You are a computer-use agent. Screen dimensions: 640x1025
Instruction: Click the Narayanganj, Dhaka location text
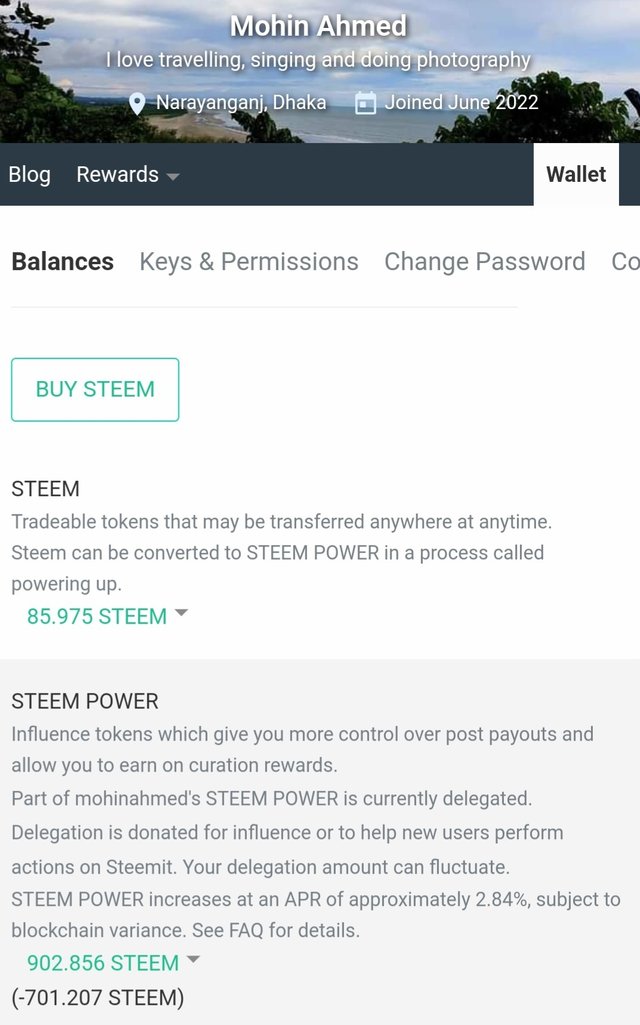click(x=241, y=103)
